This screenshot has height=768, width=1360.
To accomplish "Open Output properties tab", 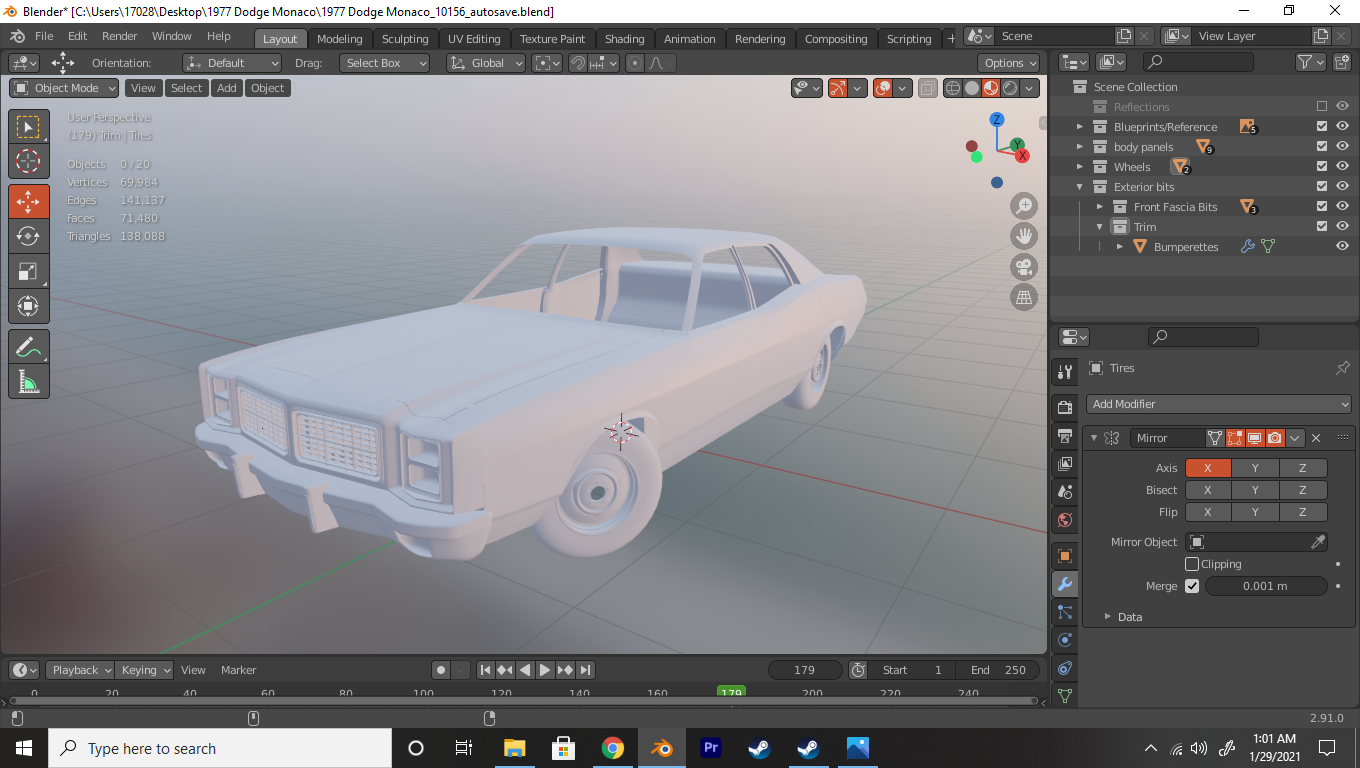I will tap(1064, 435).
